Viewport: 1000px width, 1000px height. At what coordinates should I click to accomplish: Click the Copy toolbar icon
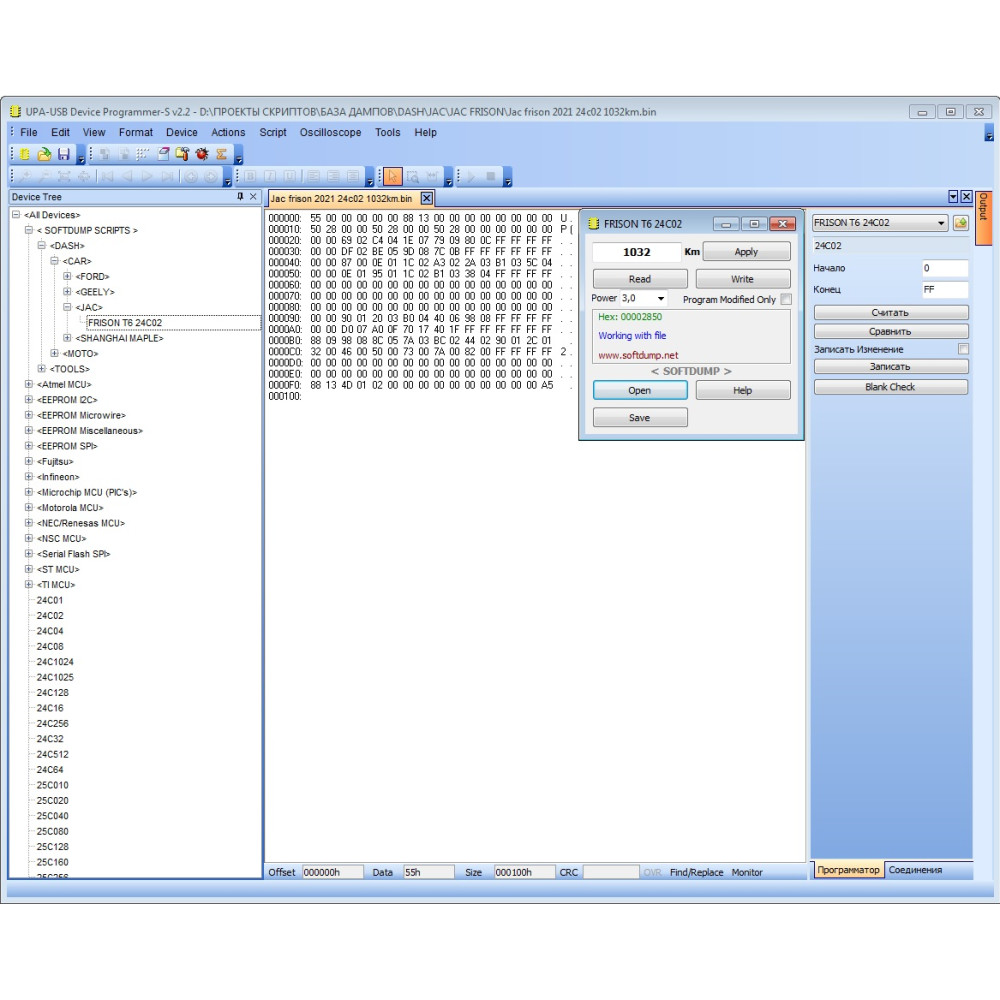coord(105,154)
